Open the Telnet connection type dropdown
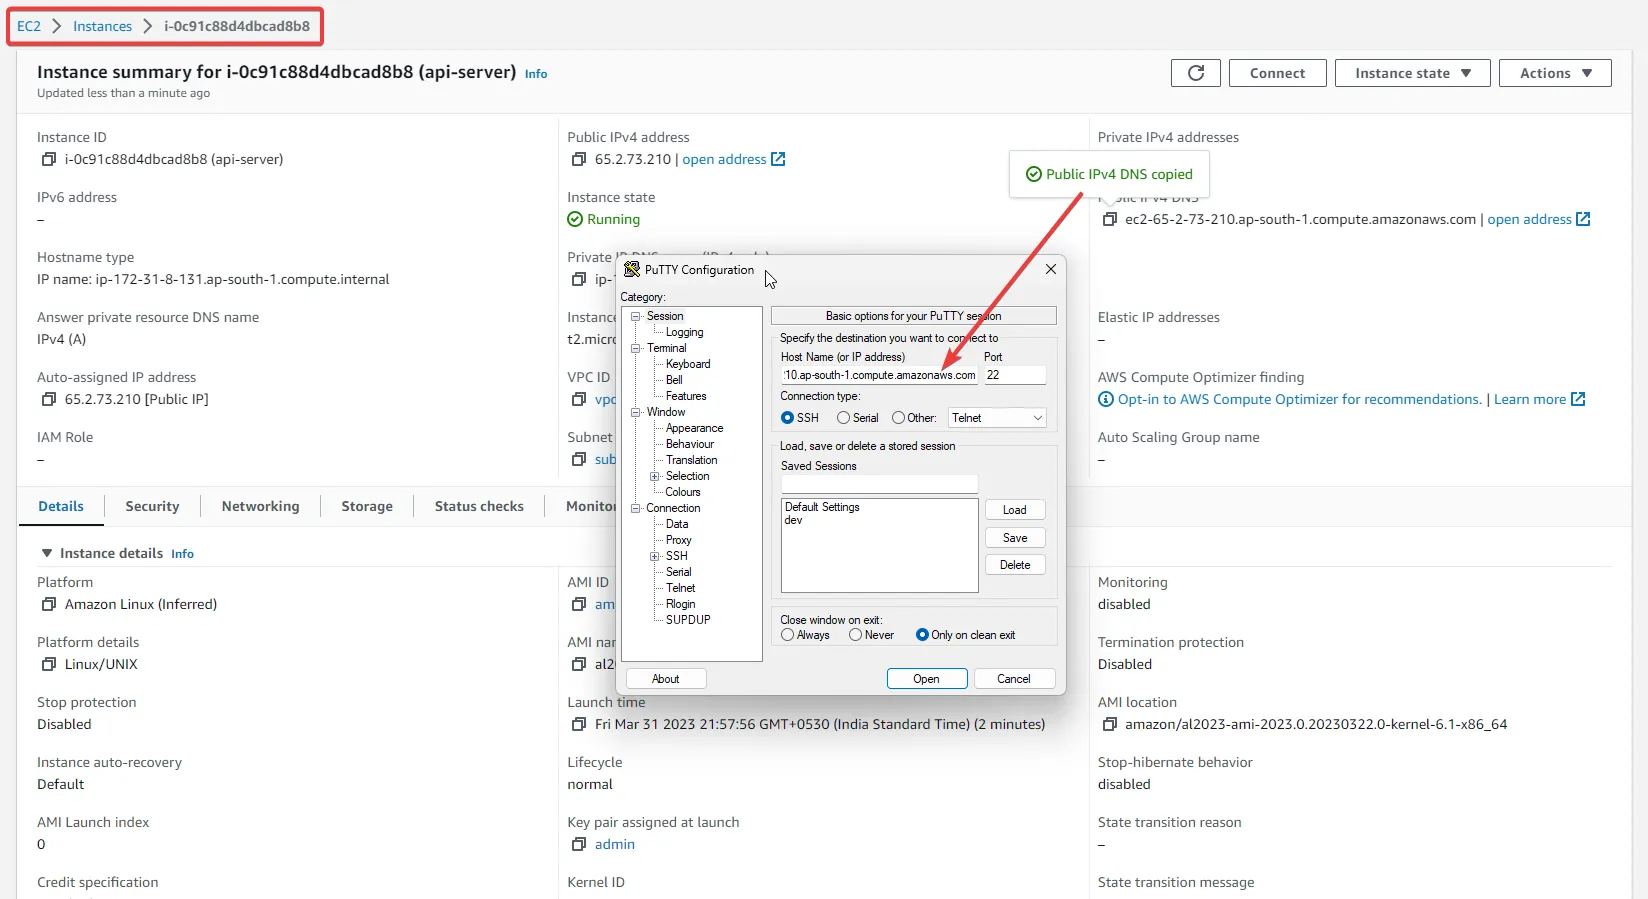The image size is (1648, 899). (x=997, y=418)
